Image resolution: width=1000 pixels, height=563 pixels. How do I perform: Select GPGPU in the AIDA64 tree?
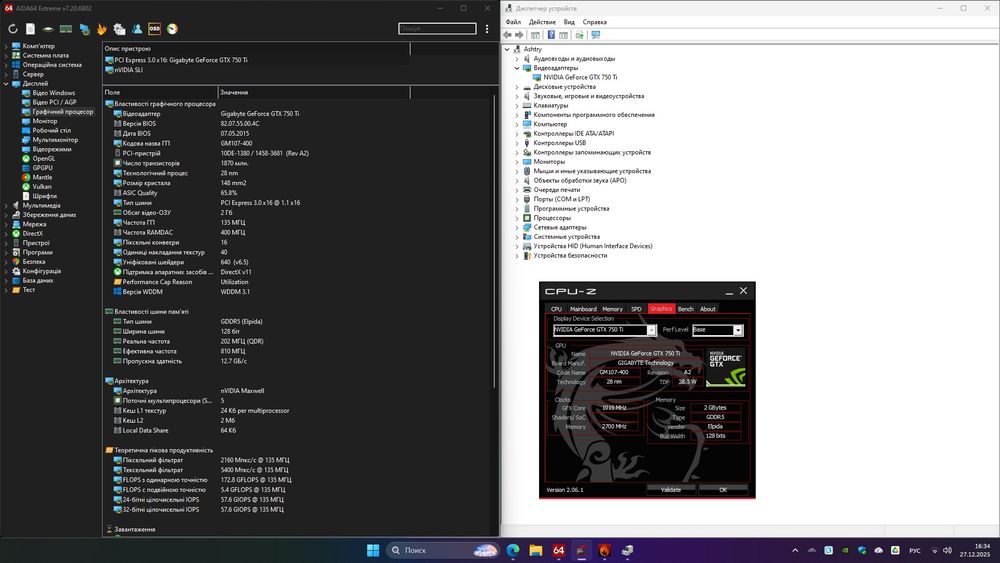[x=42, y=168]
